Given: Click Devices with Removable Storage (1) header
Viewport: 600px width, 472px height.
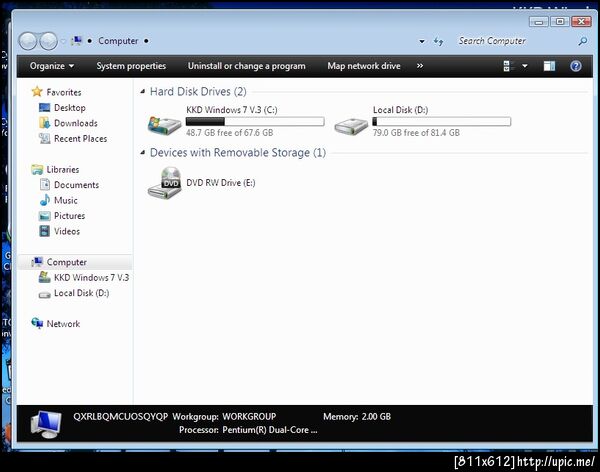Looking at the screenshot, I should [x=238, y=153].
